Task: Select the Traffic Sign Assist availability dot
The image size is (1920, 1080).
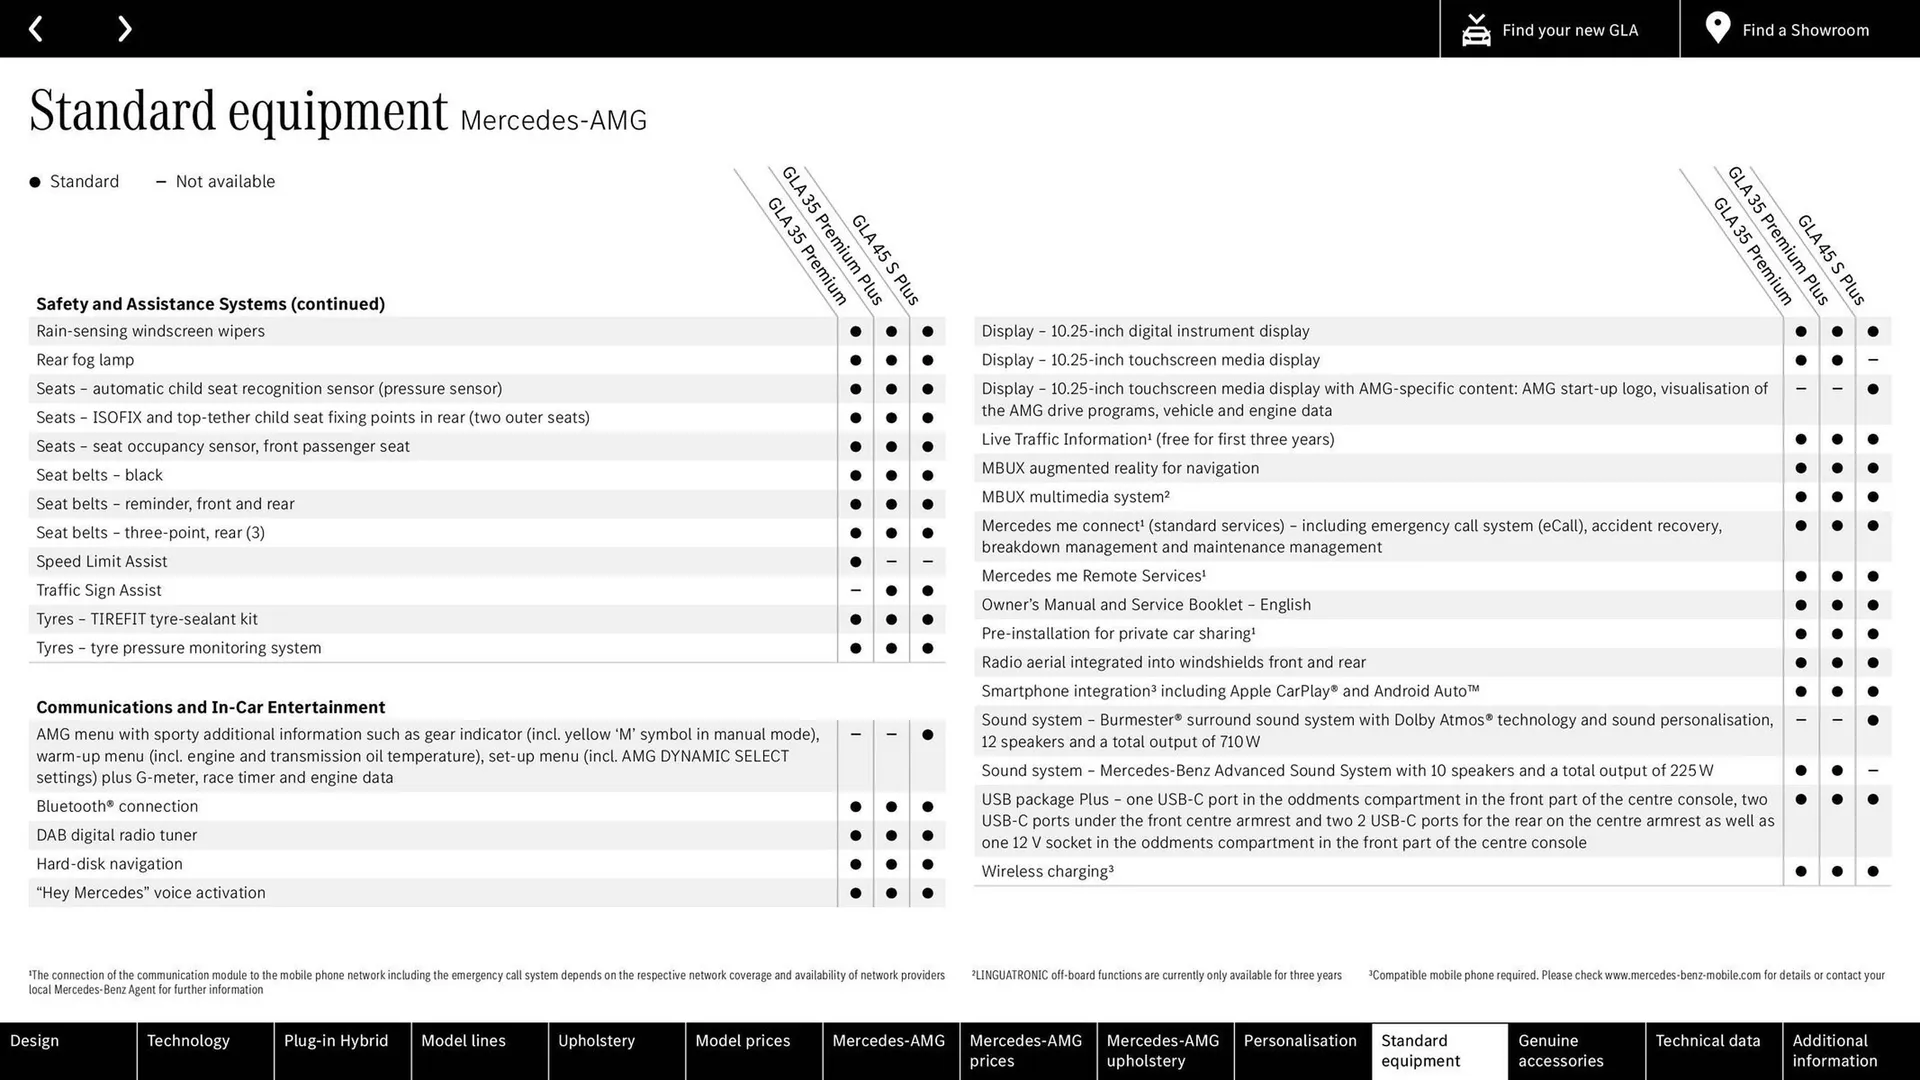Action: tap(891, 589)
